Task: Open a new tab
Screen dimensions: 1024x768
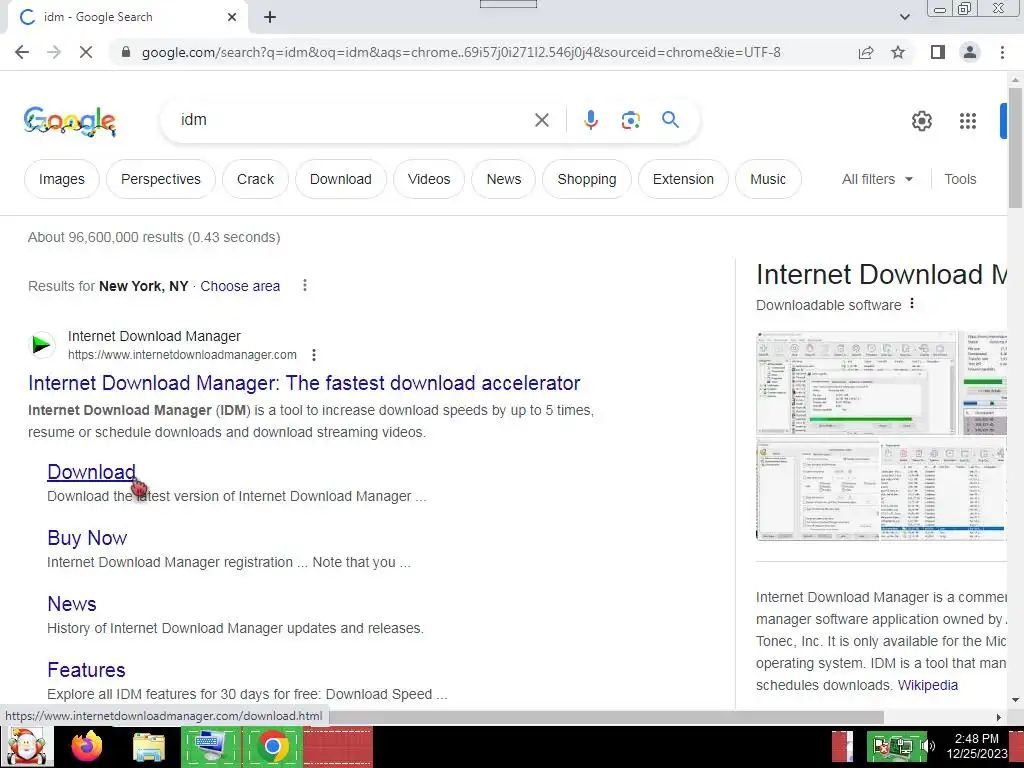Action: (x=270, y=17)
